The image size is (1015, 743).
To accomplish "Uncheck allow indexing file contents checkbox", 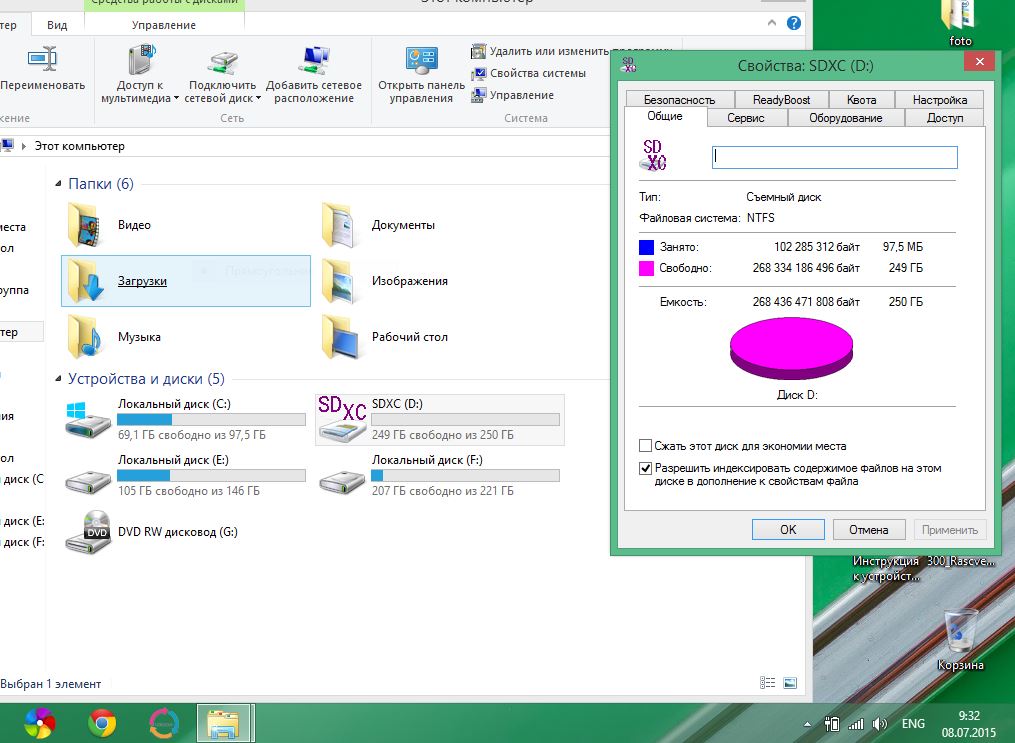I will click(645, 468).
